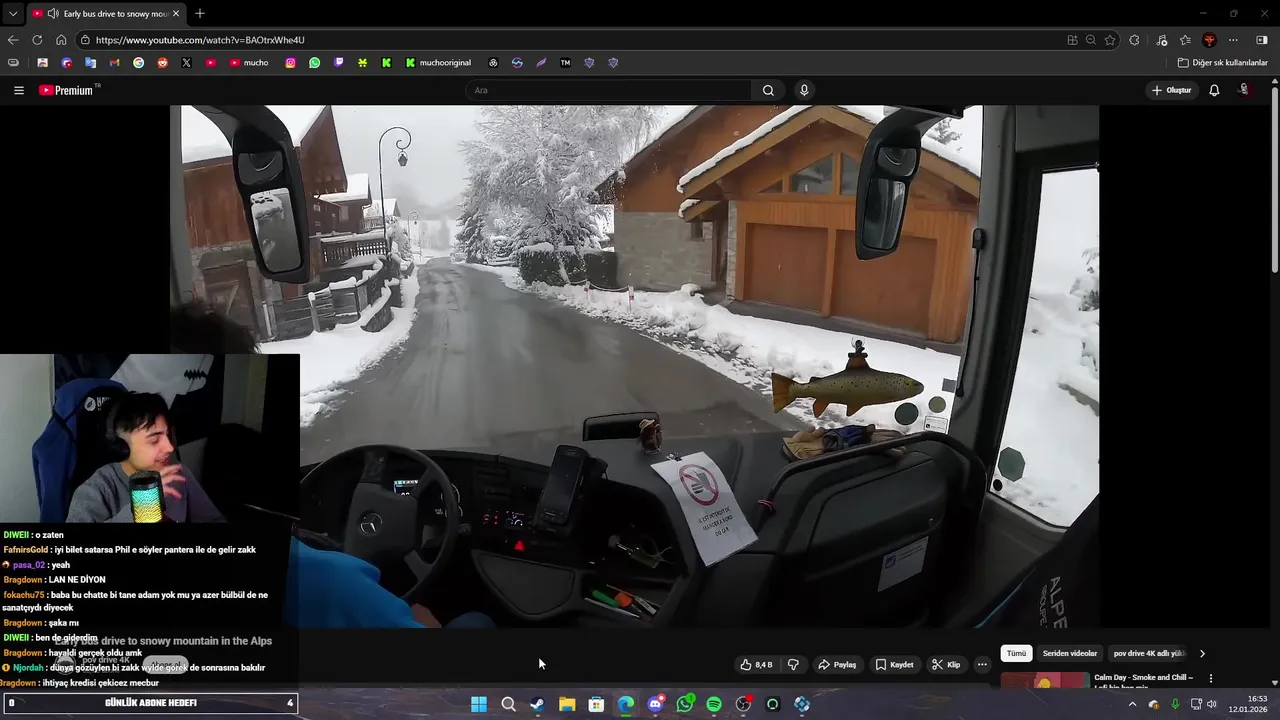Viewport: 1280px width, 720px height.
Task: Show hidden system tray icons
Action: pyautogui.click(x=1132, y=704)
